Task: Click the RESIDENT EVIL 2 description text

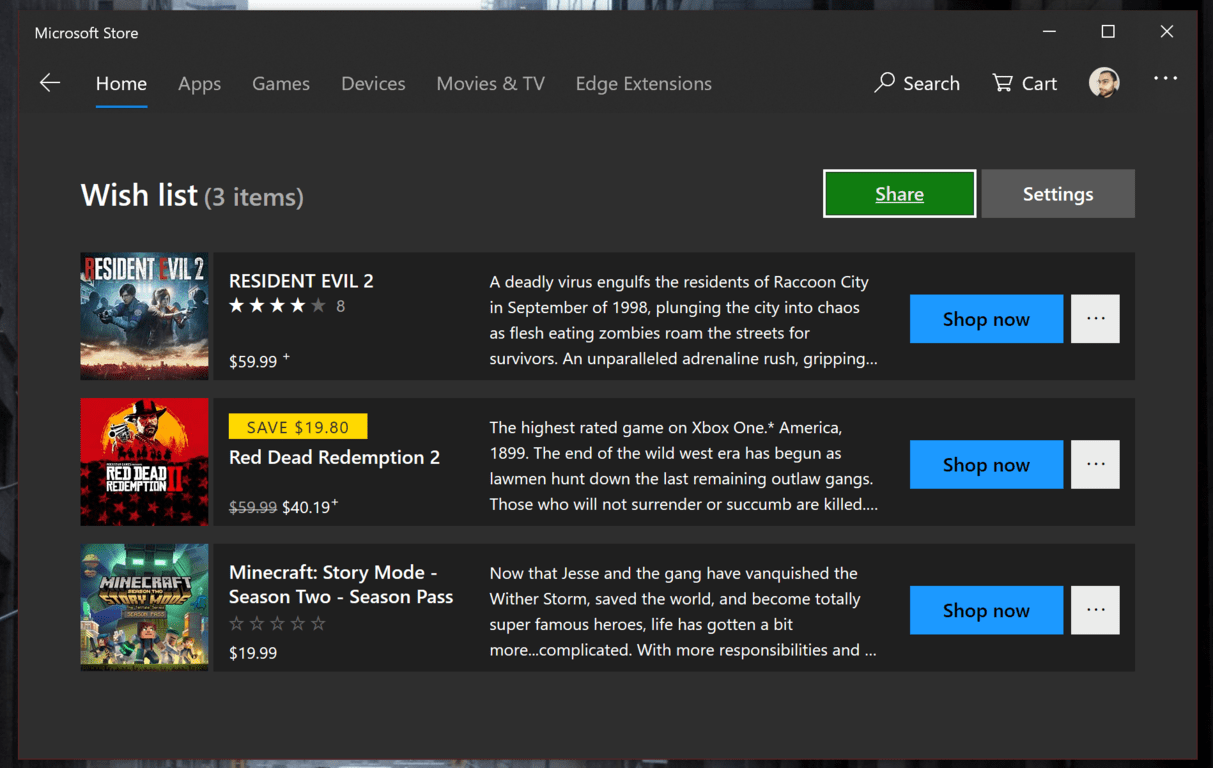Action: 684,320
